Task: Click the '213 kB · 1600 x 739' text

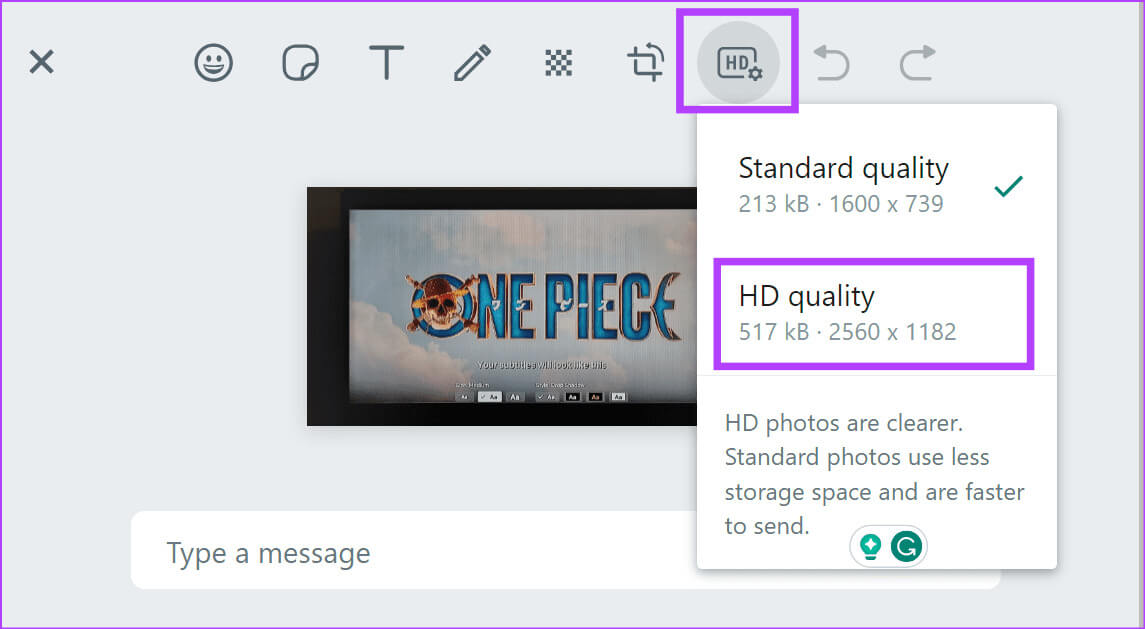Action: (x=840, y=204)
